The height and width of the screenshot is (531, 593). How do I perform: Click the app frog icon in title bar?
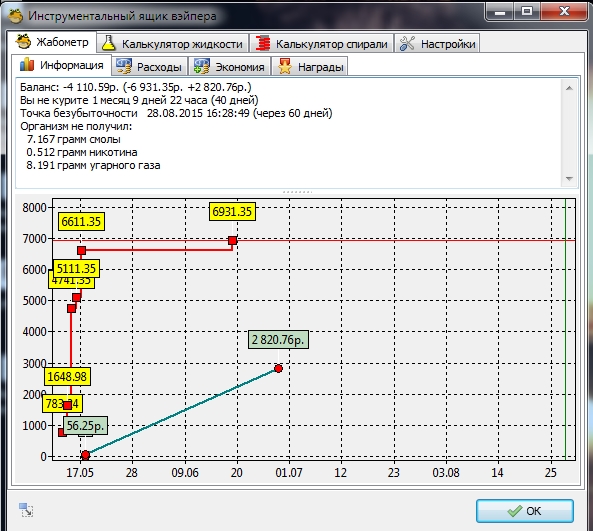16,16
